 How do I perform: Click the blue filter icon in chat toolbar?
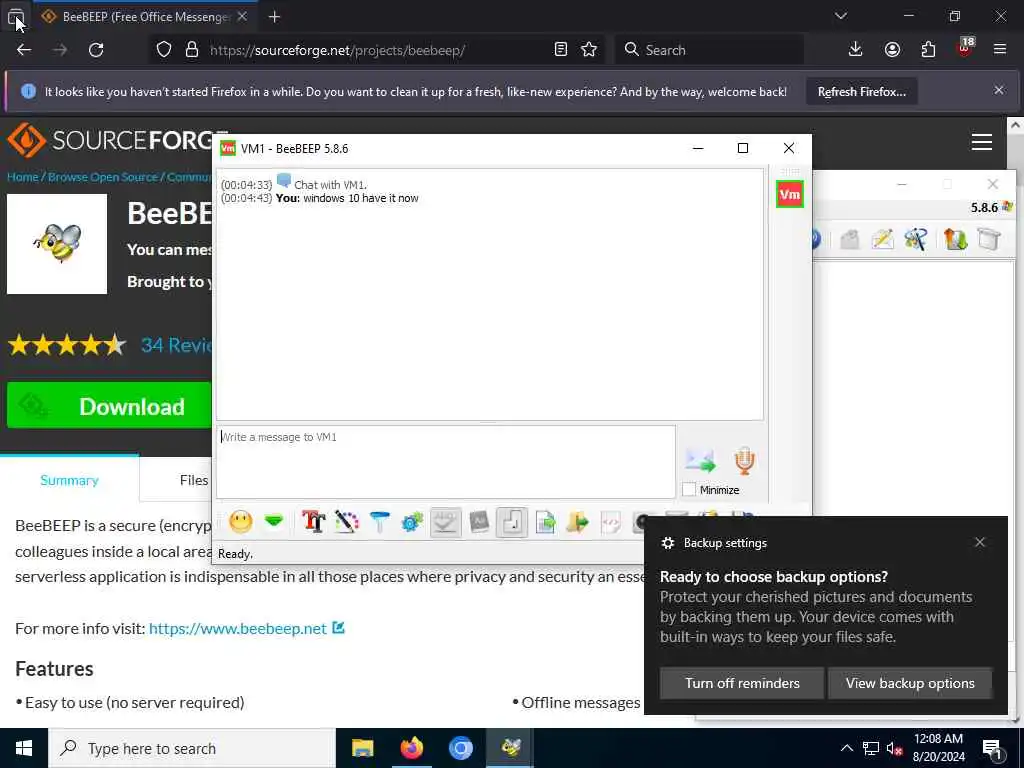tap(379, 522)
